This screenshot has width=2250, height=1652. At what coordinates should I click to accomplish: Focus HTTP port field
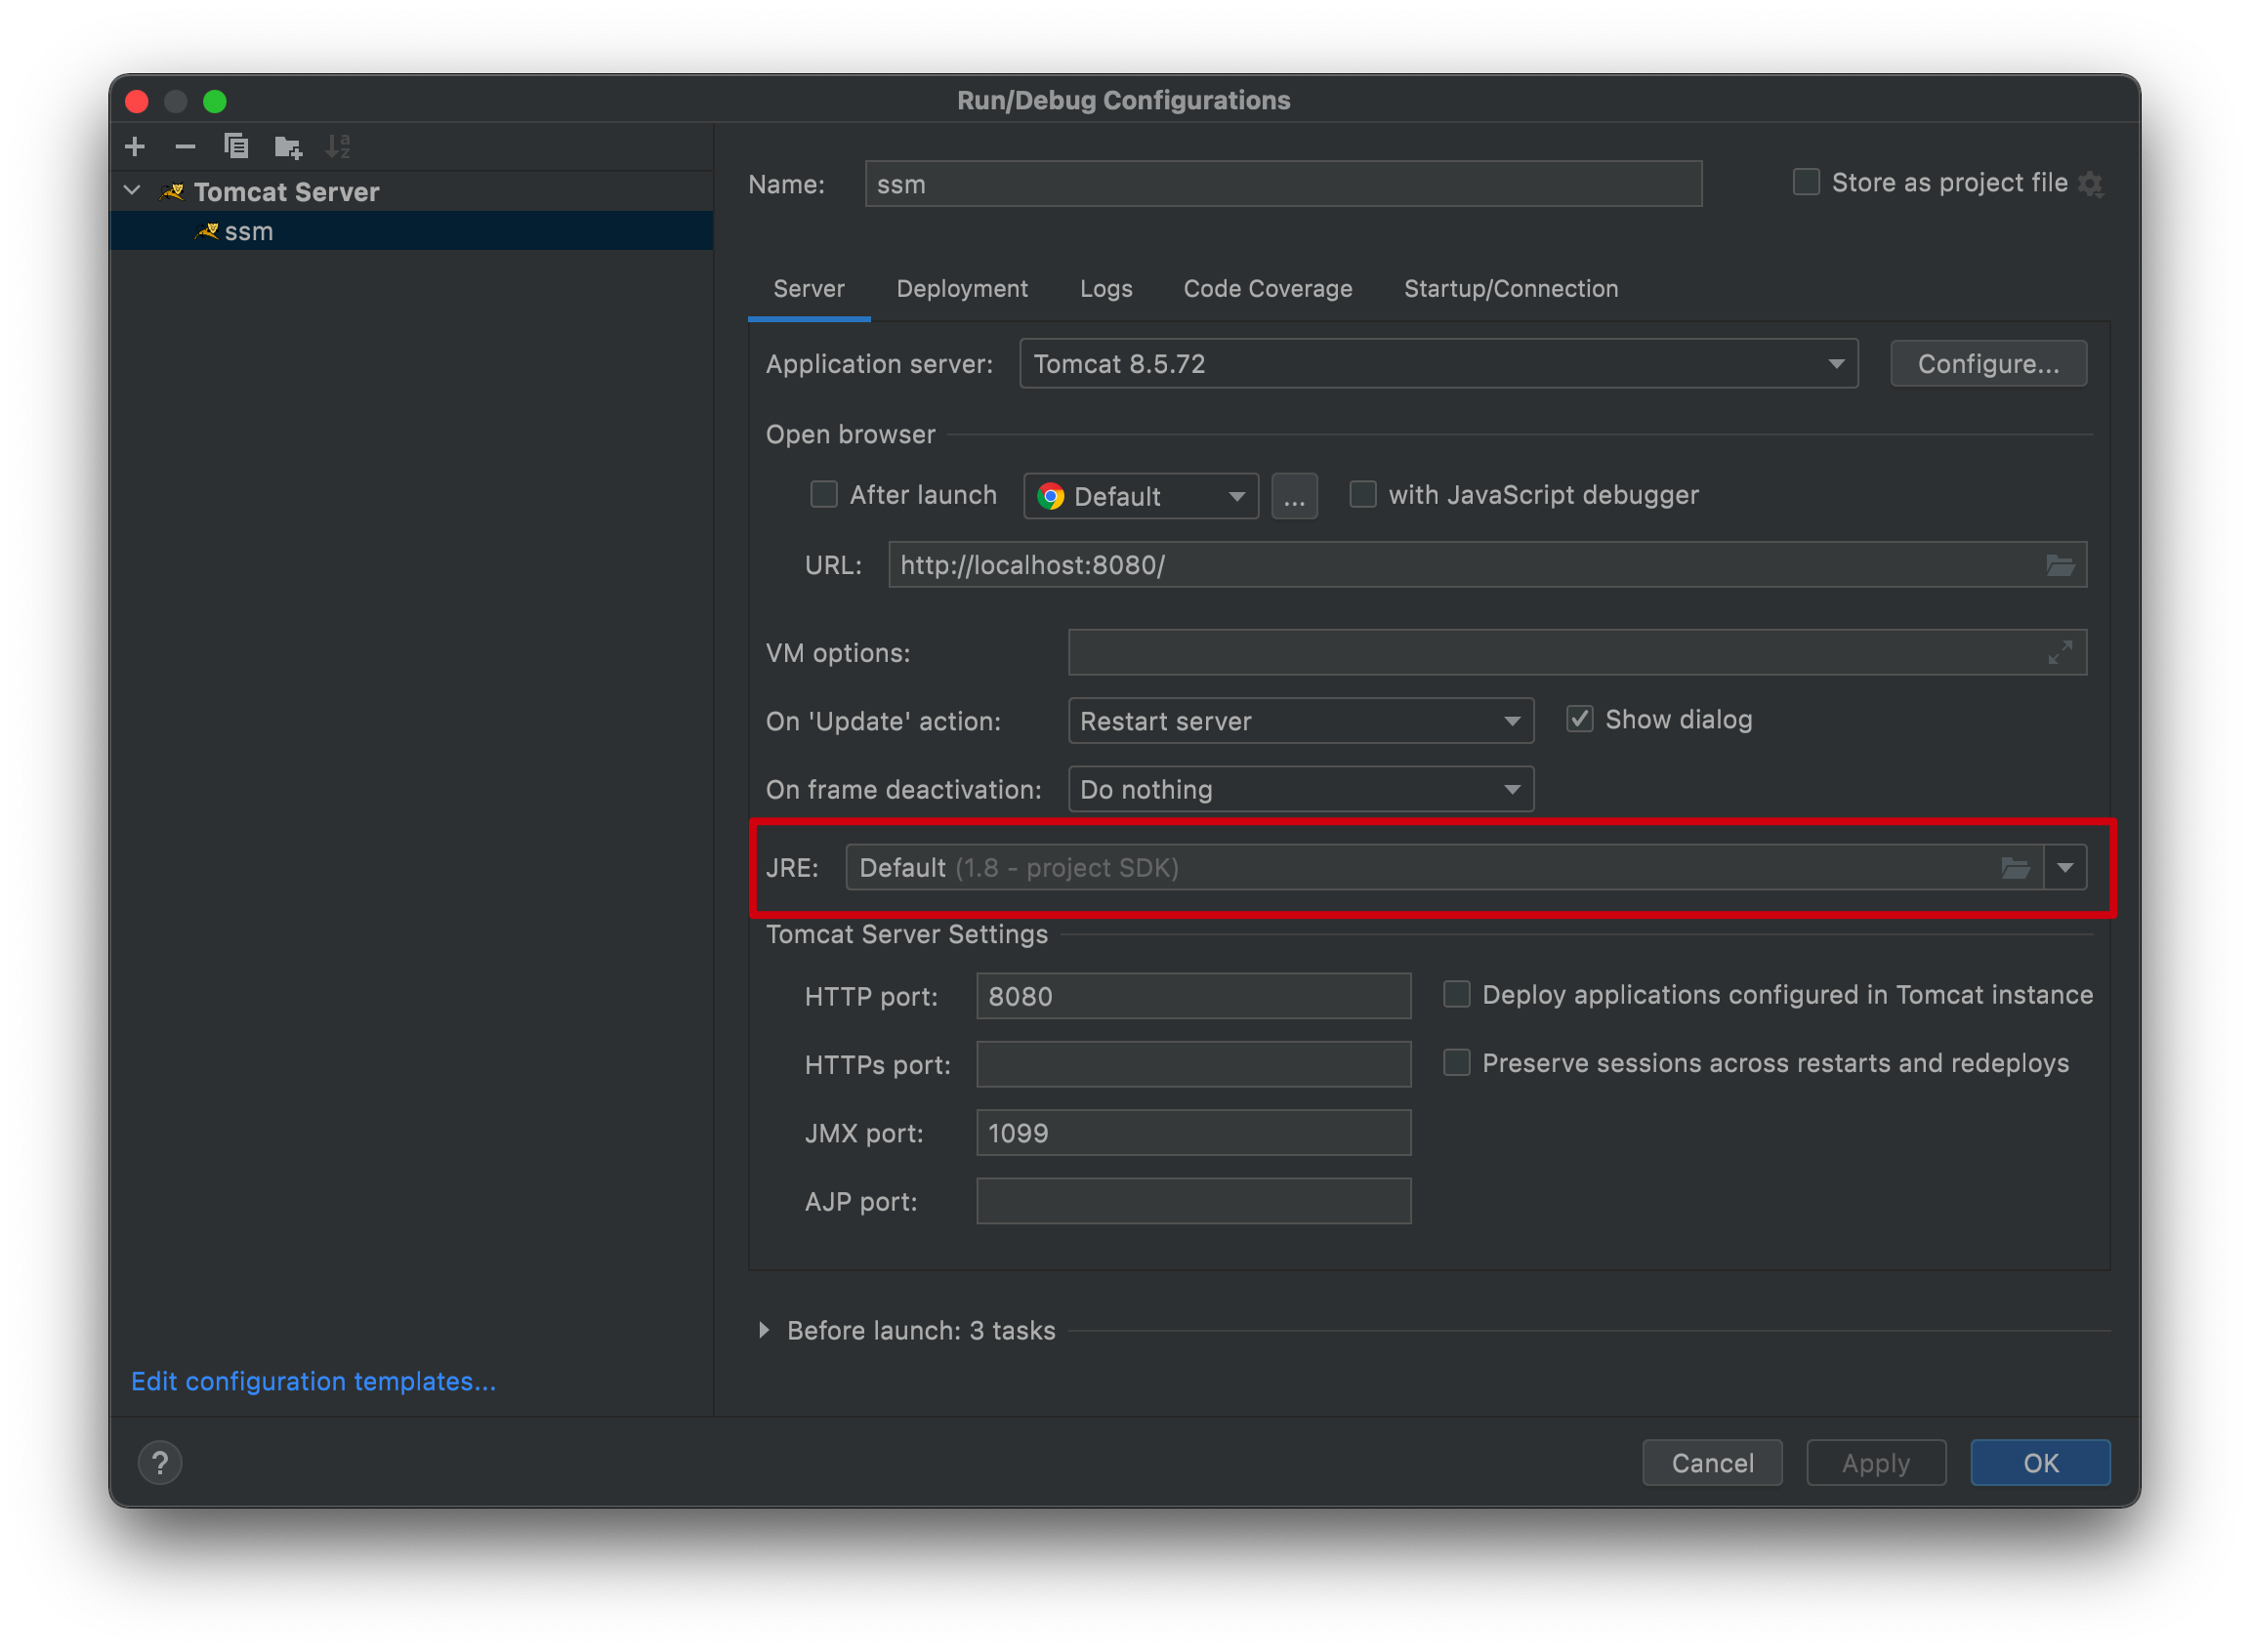coord(1193,997)
